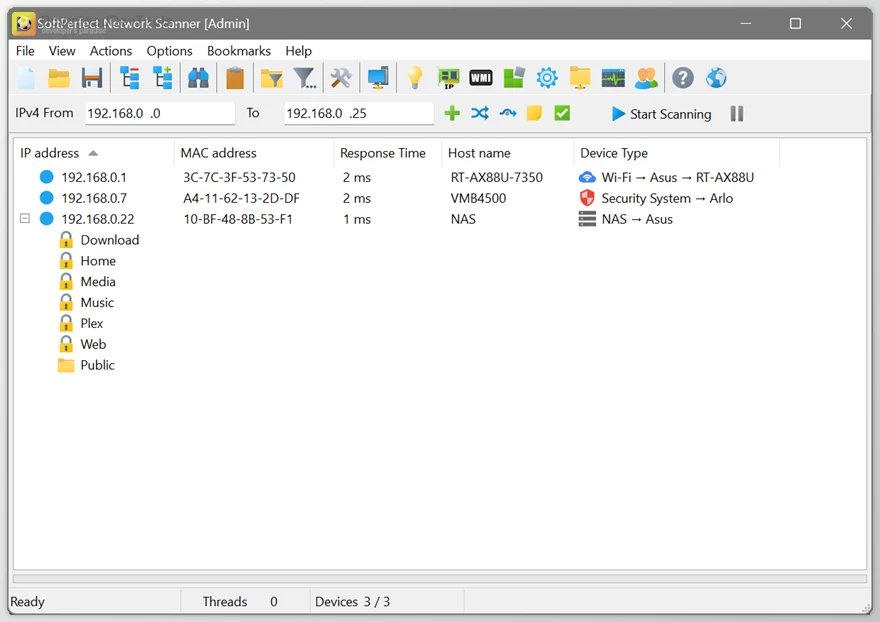Add IP range with green plus
Image resolution: width=880 pixels, height=622 pixels.
coord(452,113)
